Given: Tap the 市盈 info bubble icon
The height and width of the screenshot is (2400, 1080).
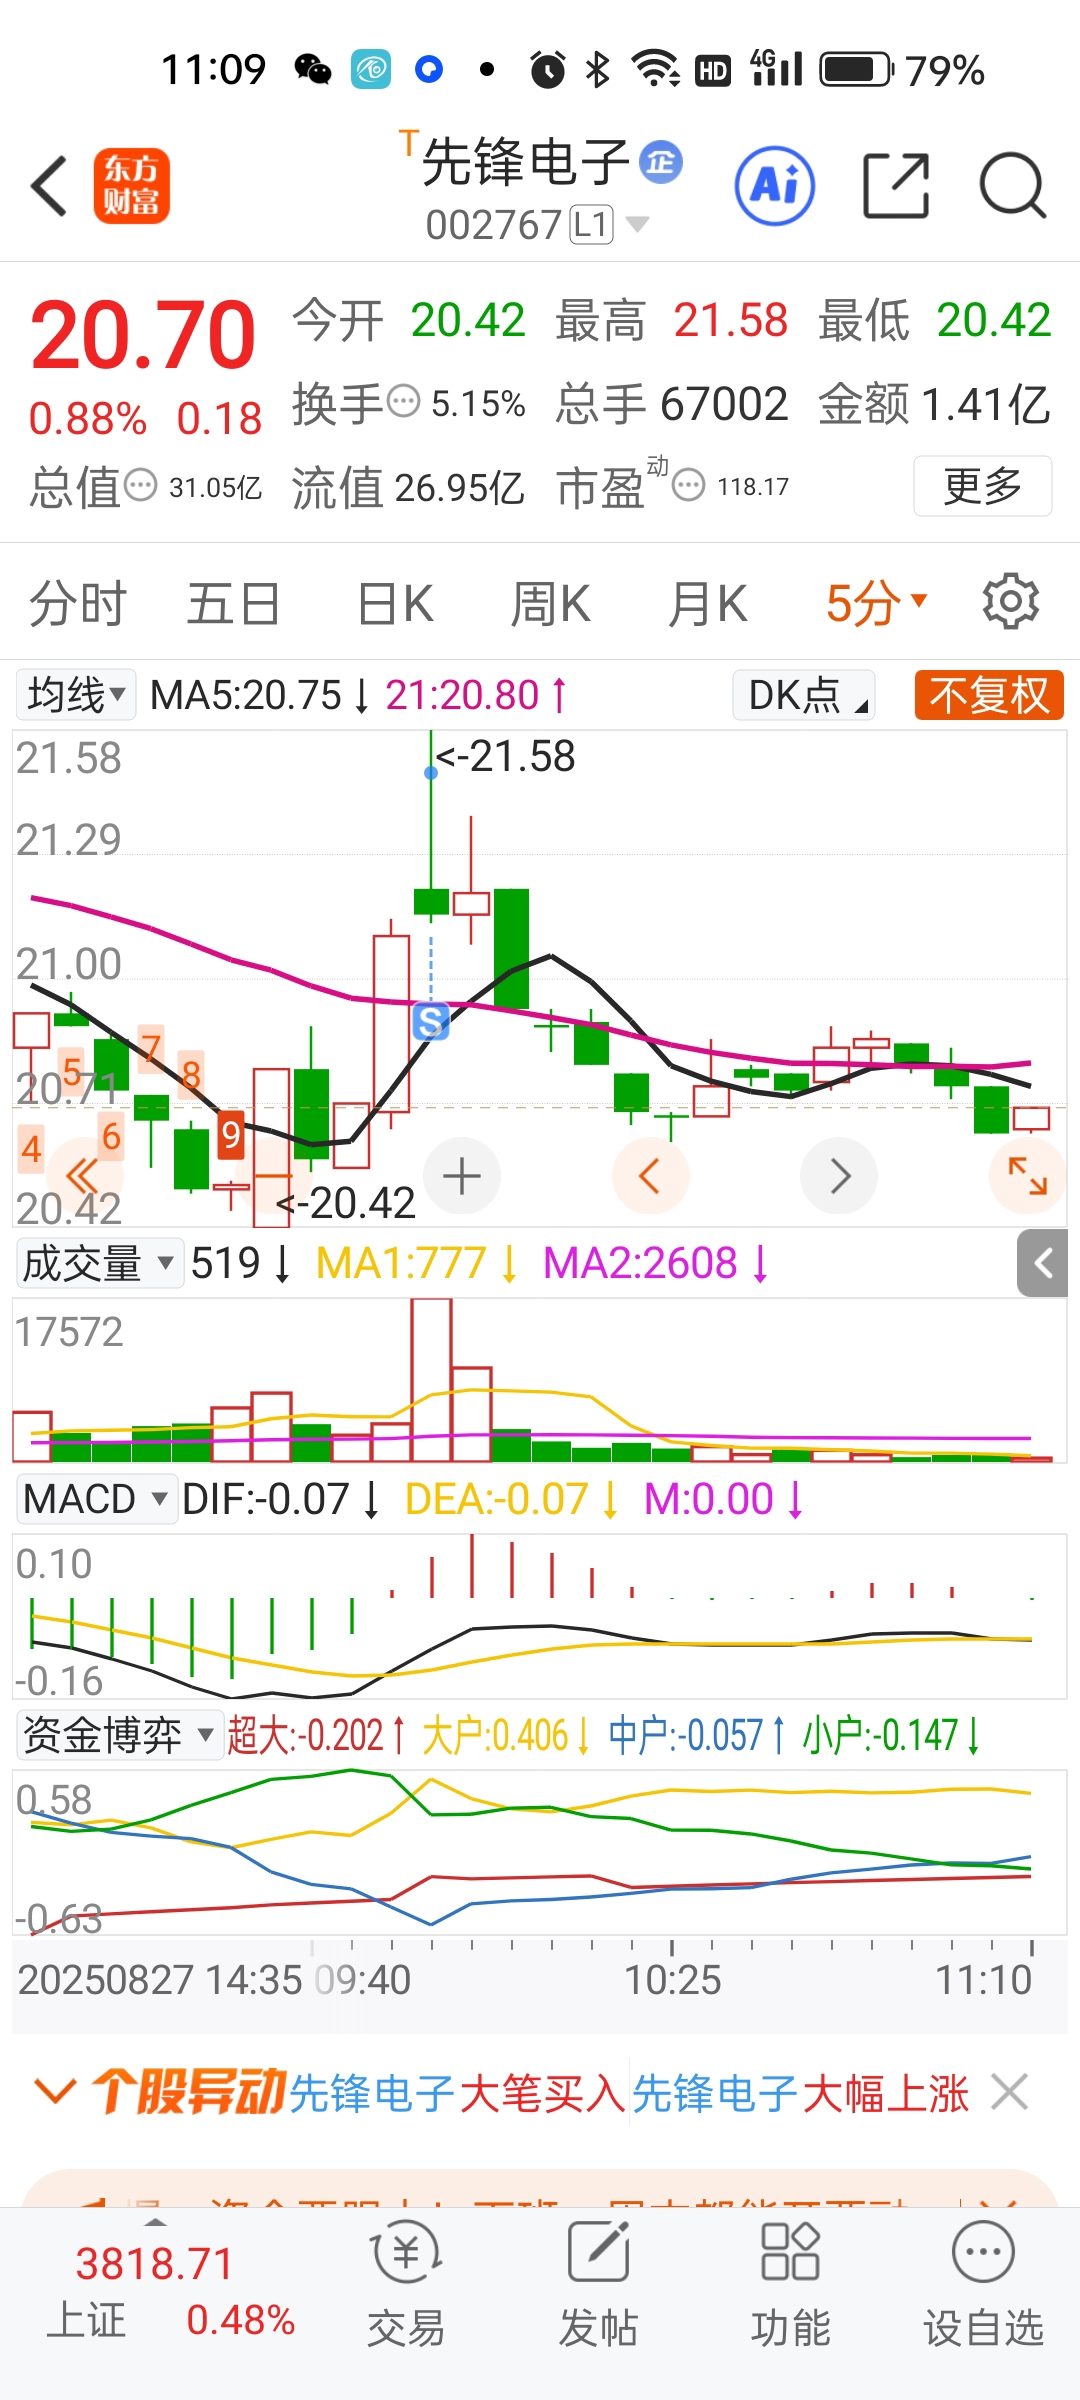Looking at the screenshot, I should (x=688, y=486).
